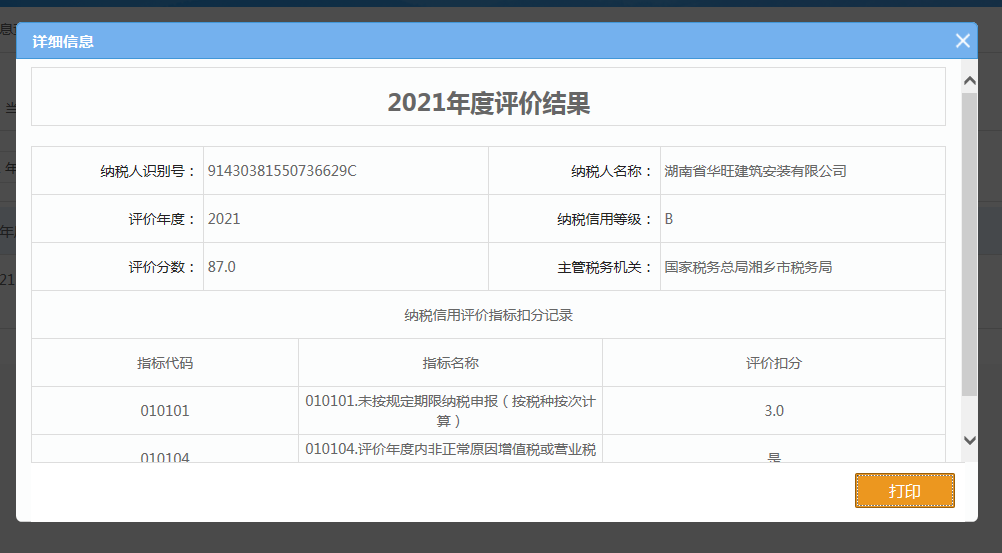The image size is (1002, 553).
Task: Click the 3.0 deduction value
Action: [774, 411]
